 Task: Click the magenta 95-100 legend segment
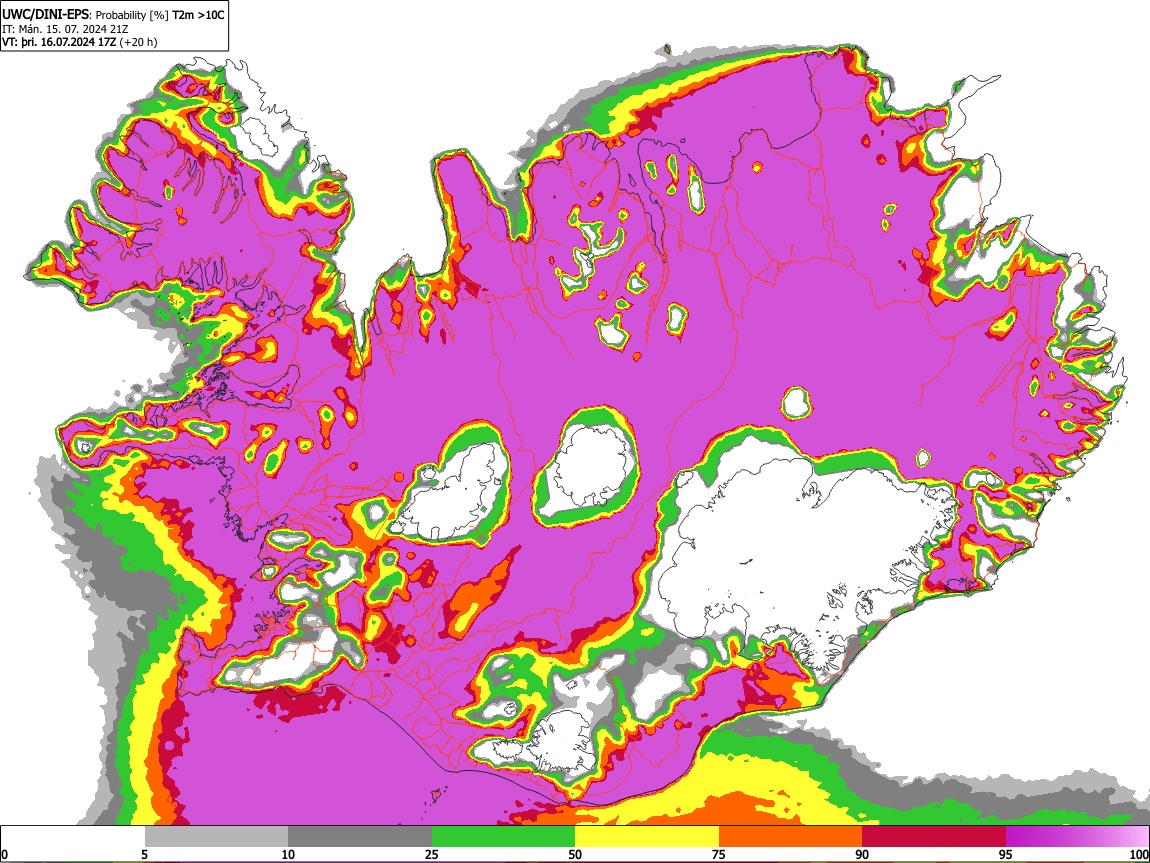(x=1077, y=836)
